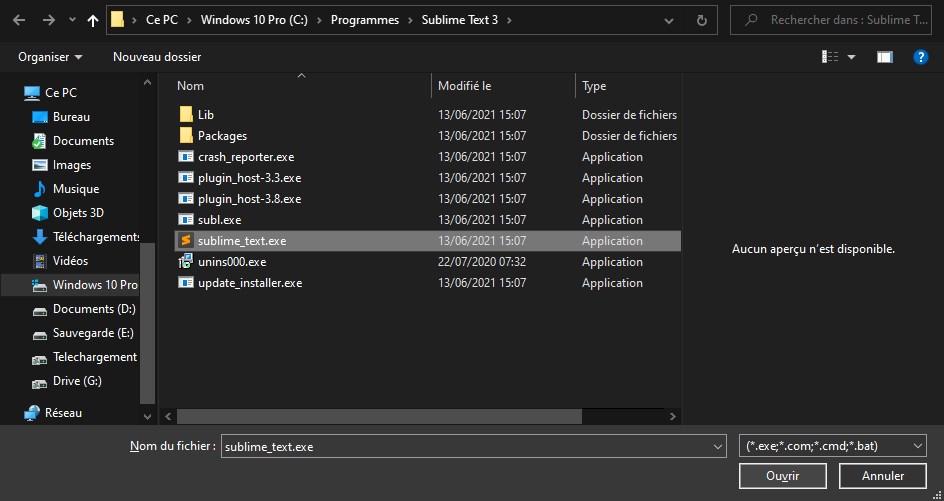
Task: Click the Annuler button
Action: pos(883,476)
